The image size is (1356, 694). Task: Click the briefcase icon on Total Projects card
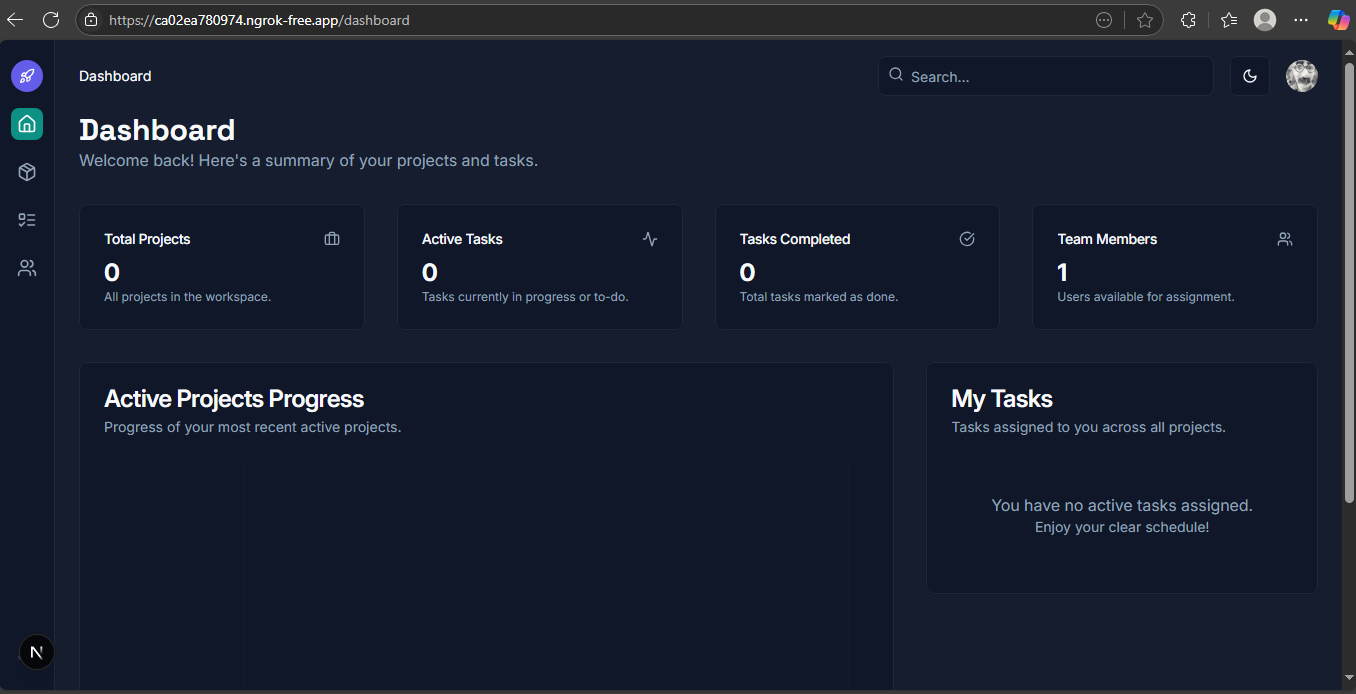(332, 239)
